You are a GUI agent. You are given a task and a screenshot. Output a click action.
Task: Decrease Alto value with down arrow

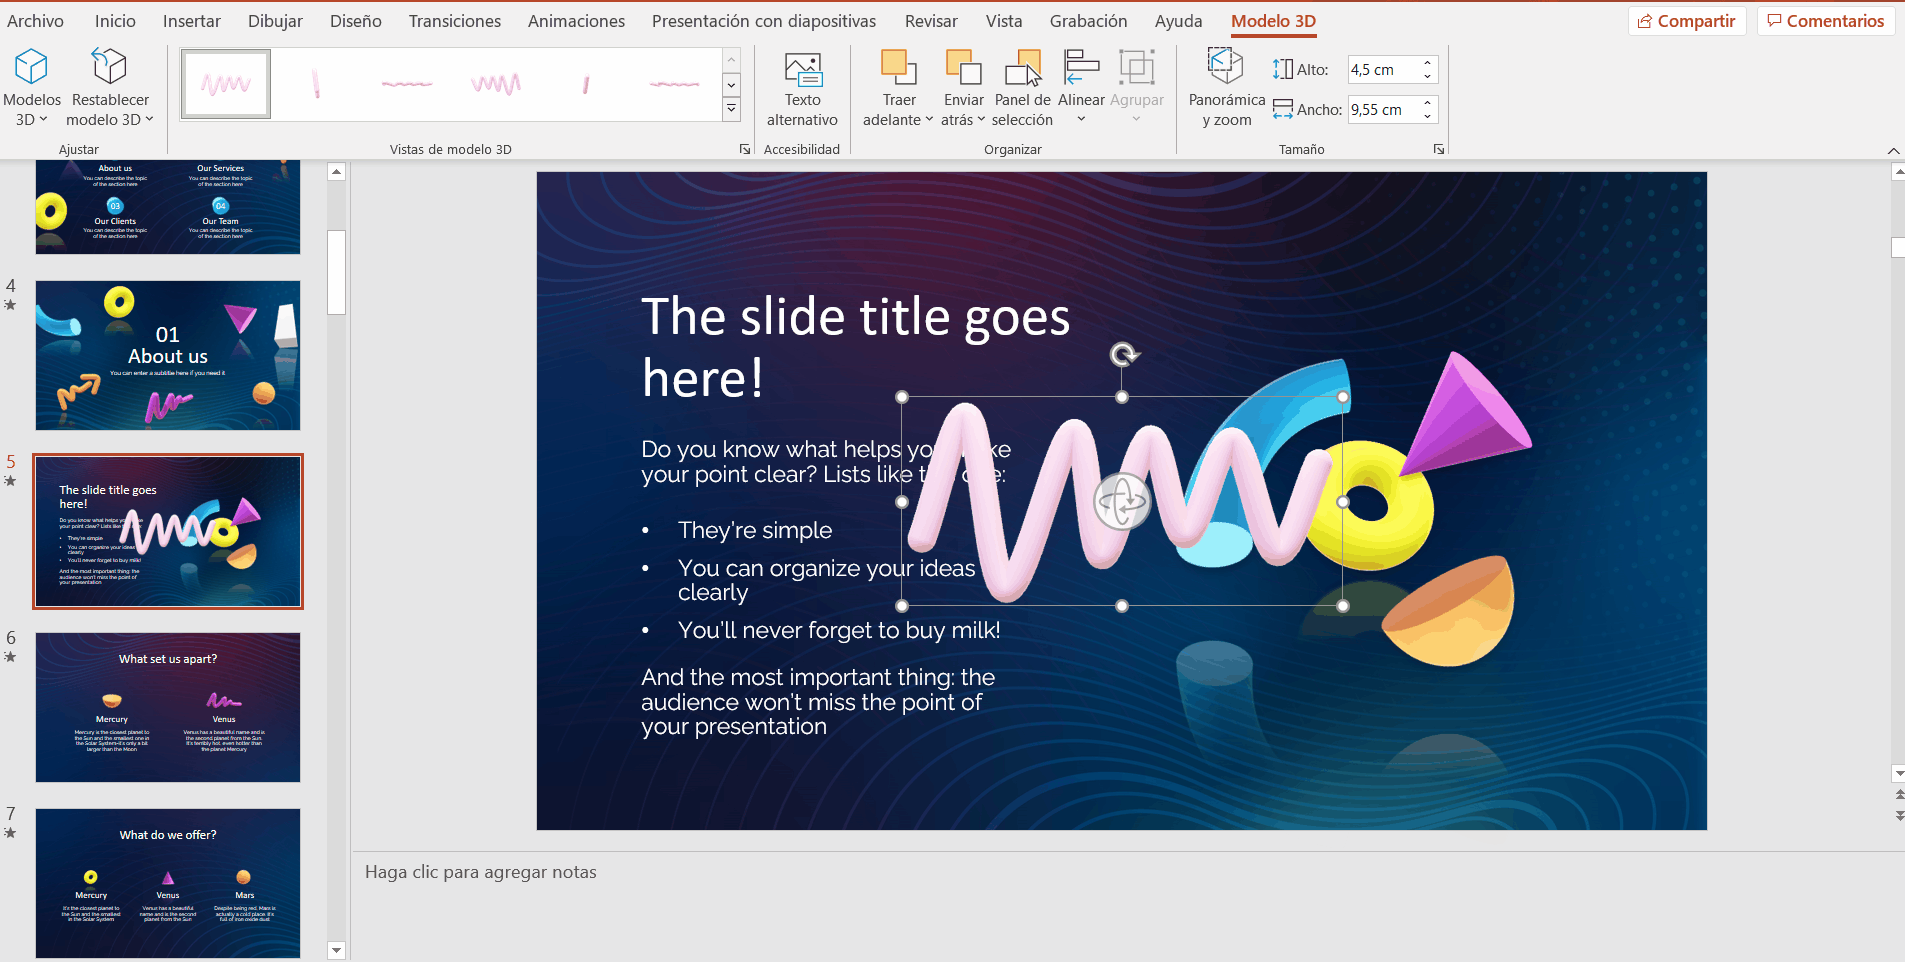click(x=1428, y=77)
